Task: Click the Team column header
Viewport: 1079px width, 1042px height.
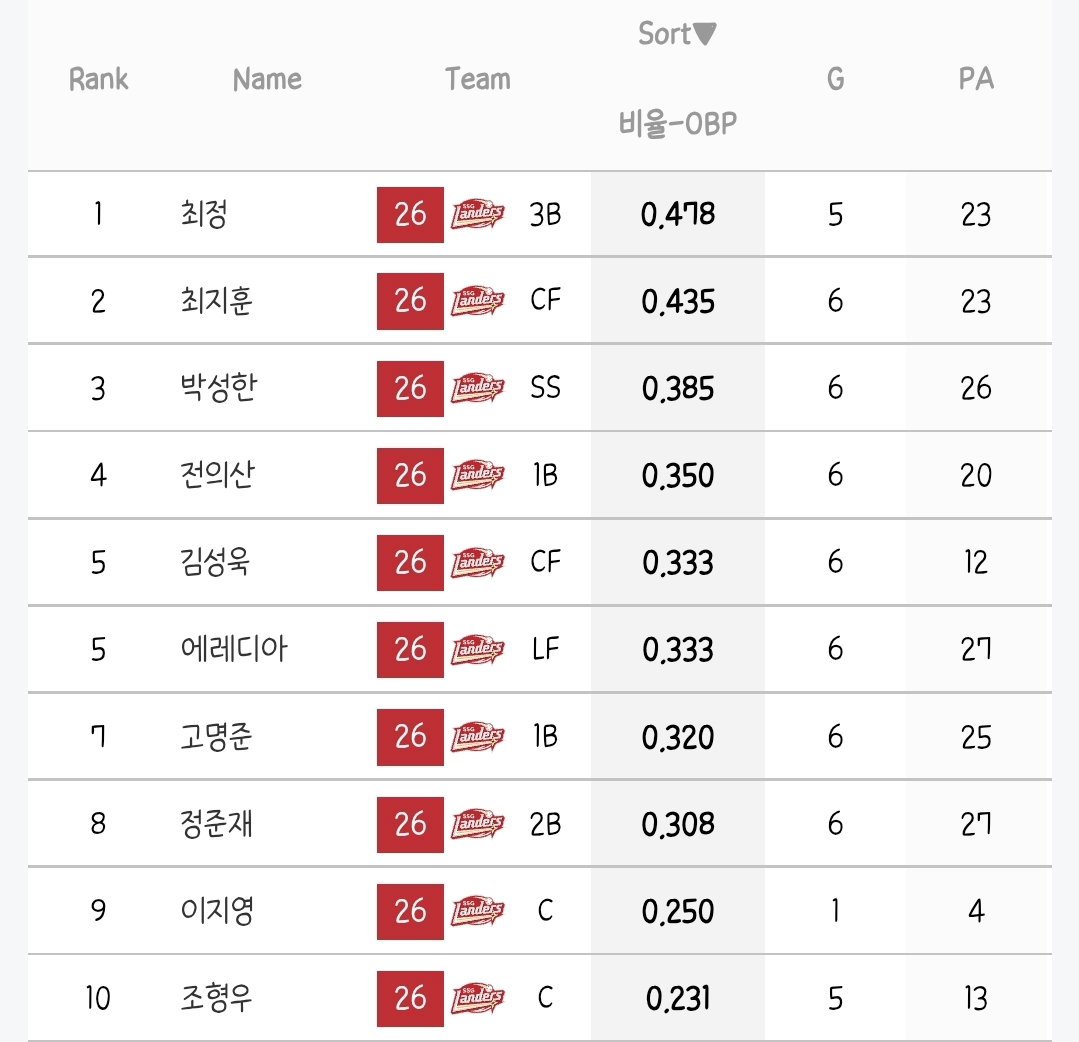Action: [x=478, y=78]
